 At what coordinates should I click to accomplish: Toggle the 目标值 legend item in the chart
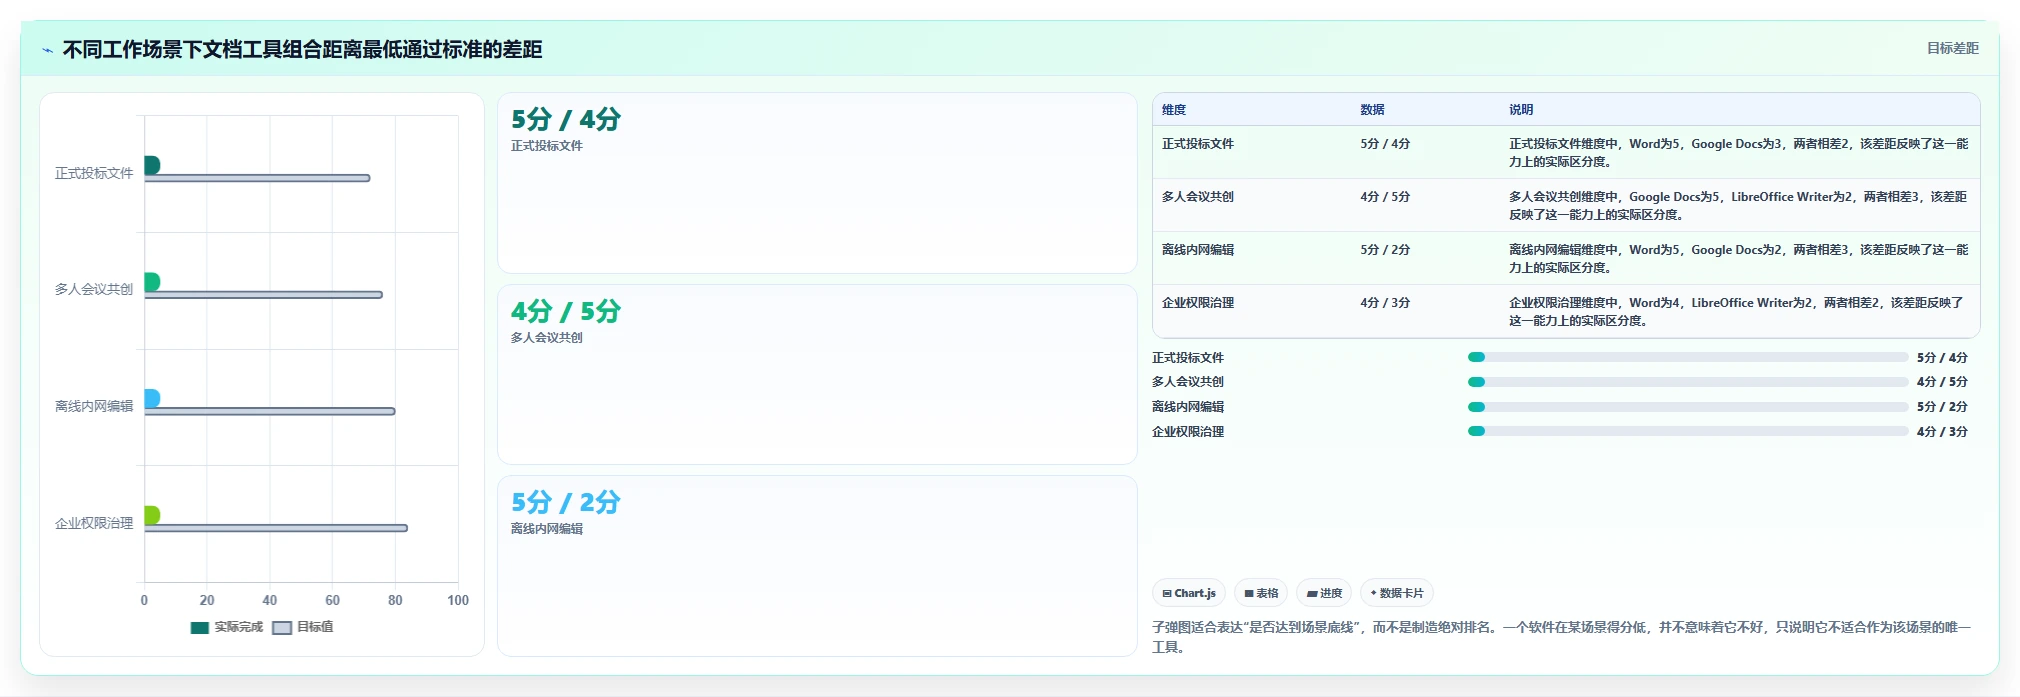[x=303, y=627]
